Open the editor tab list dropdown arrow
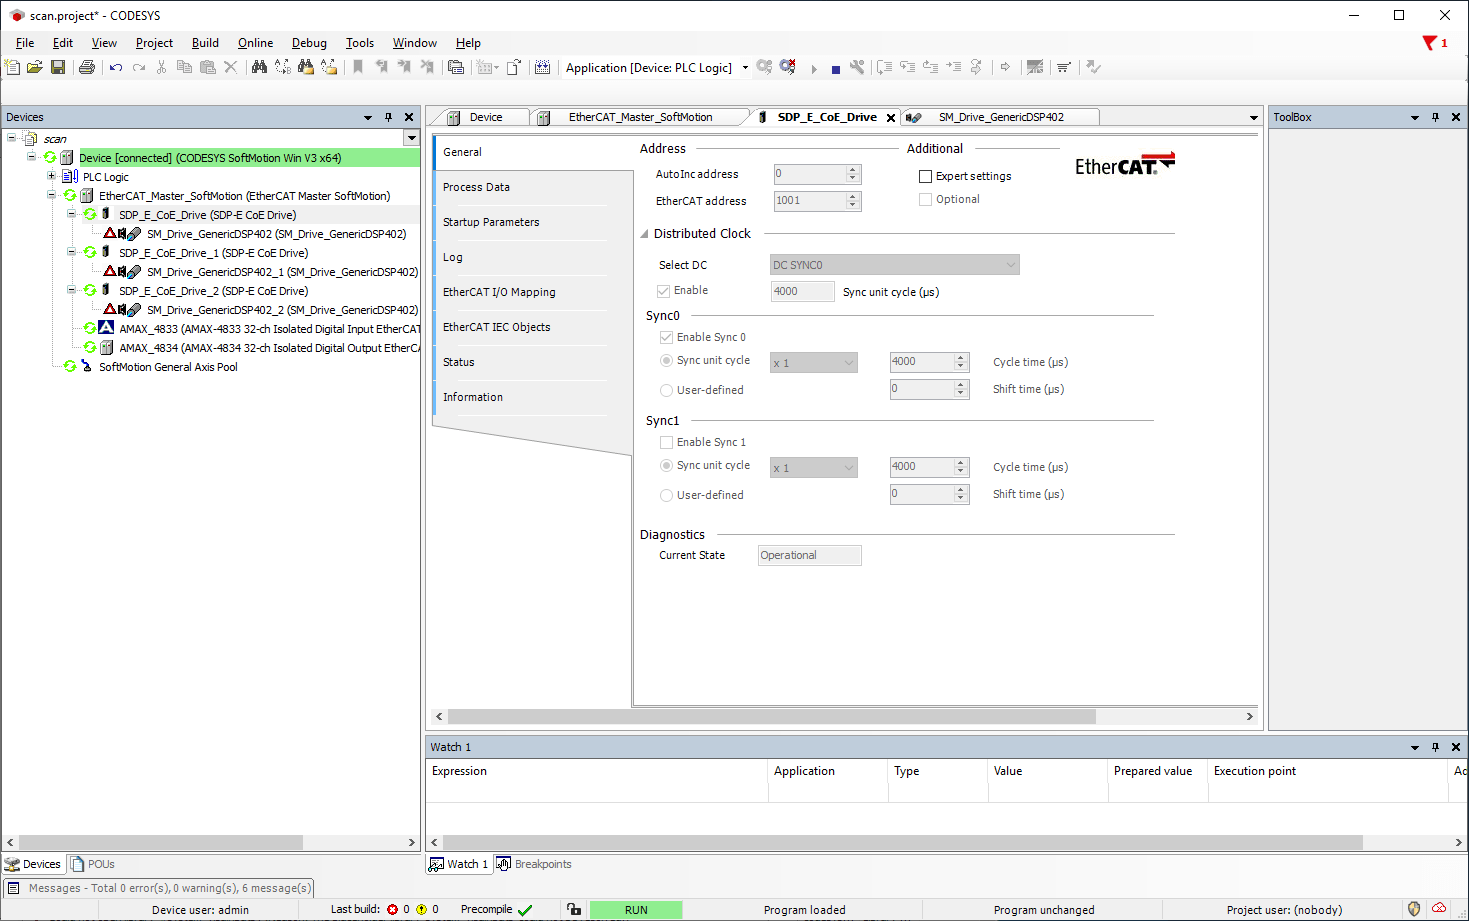This screenshot has width=1469, height=921. 1254,118
